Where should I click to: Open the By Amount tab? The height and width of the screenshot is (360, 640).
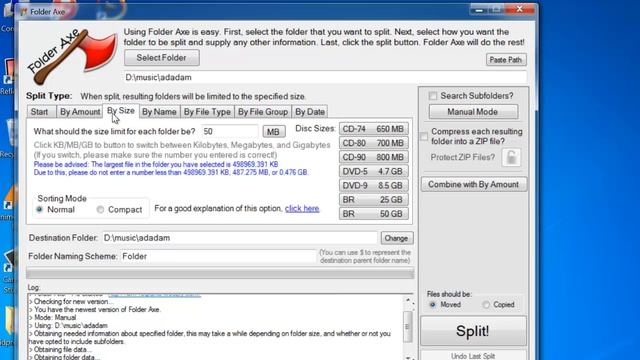coord(80,111)
